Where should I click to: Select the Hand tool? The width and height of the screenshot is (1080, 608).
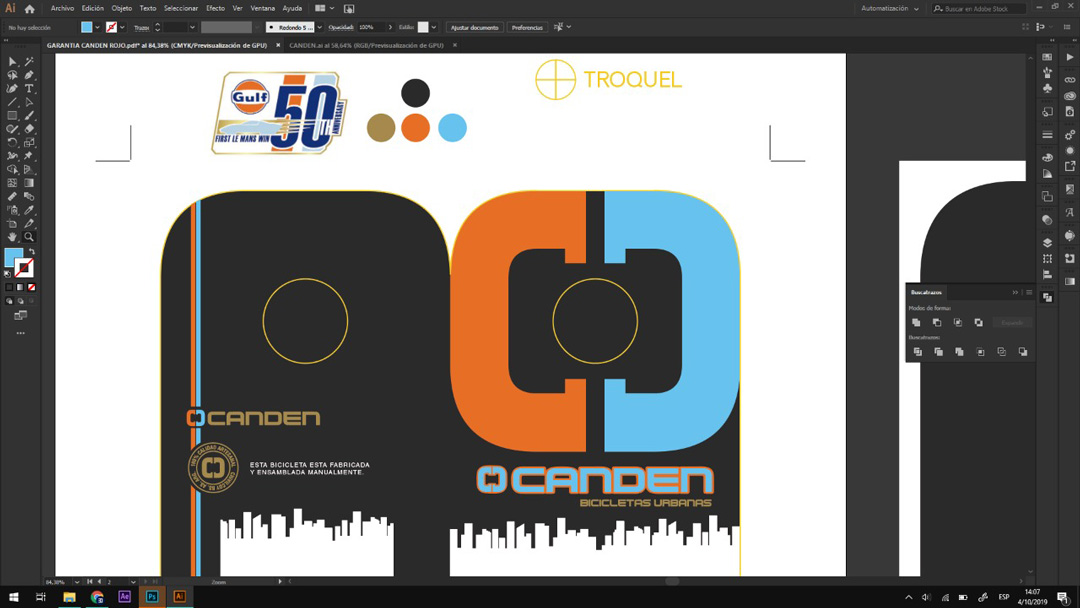[12, 237]
